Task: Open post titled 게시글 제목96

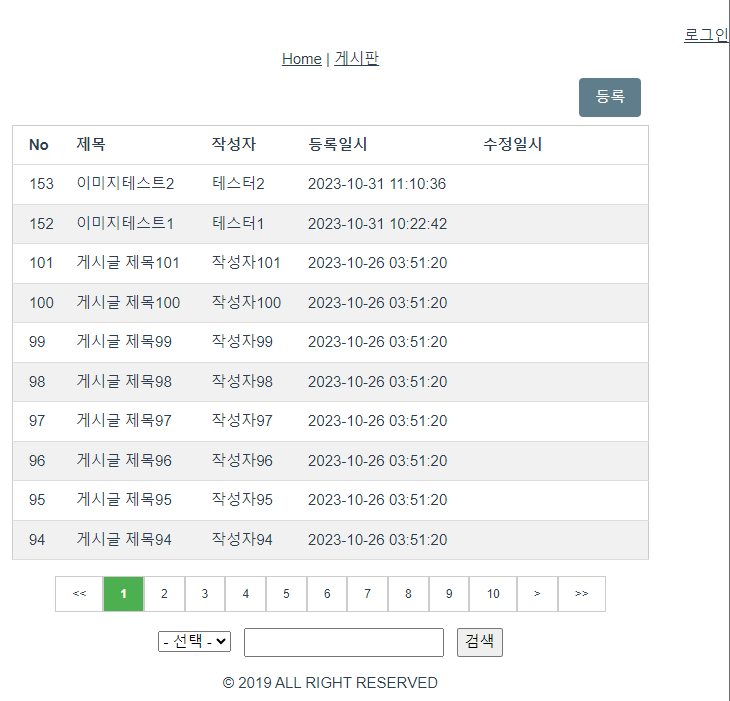Action: pos(124,461)
